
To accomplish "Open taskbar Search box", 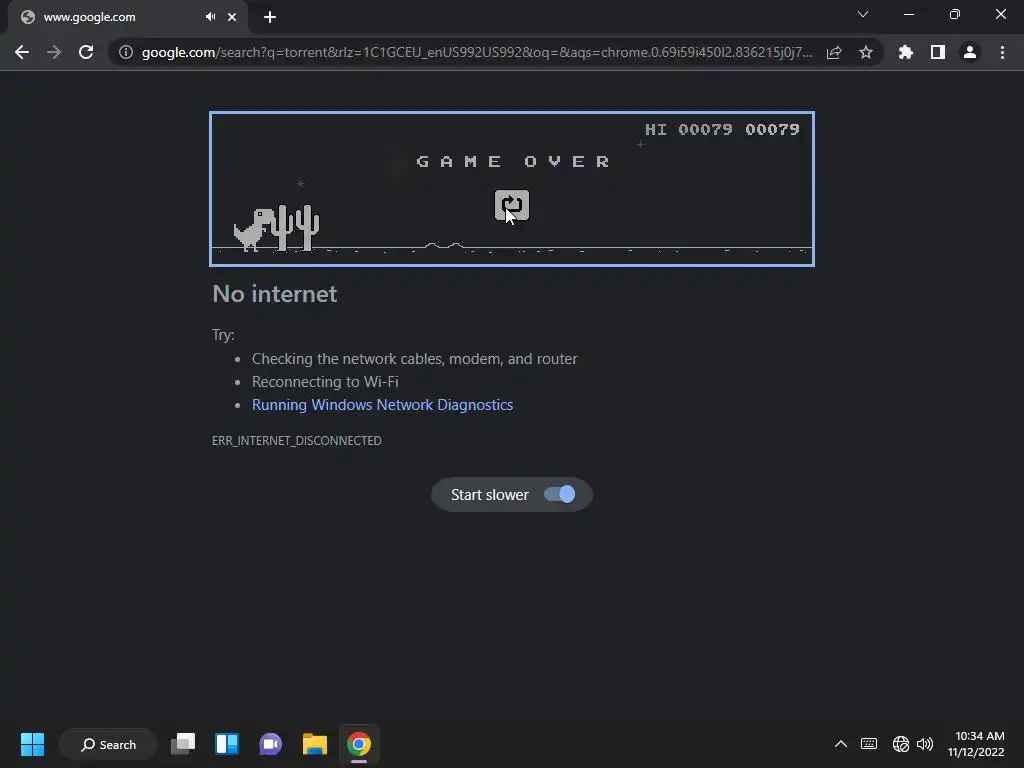I will point(108,744).
